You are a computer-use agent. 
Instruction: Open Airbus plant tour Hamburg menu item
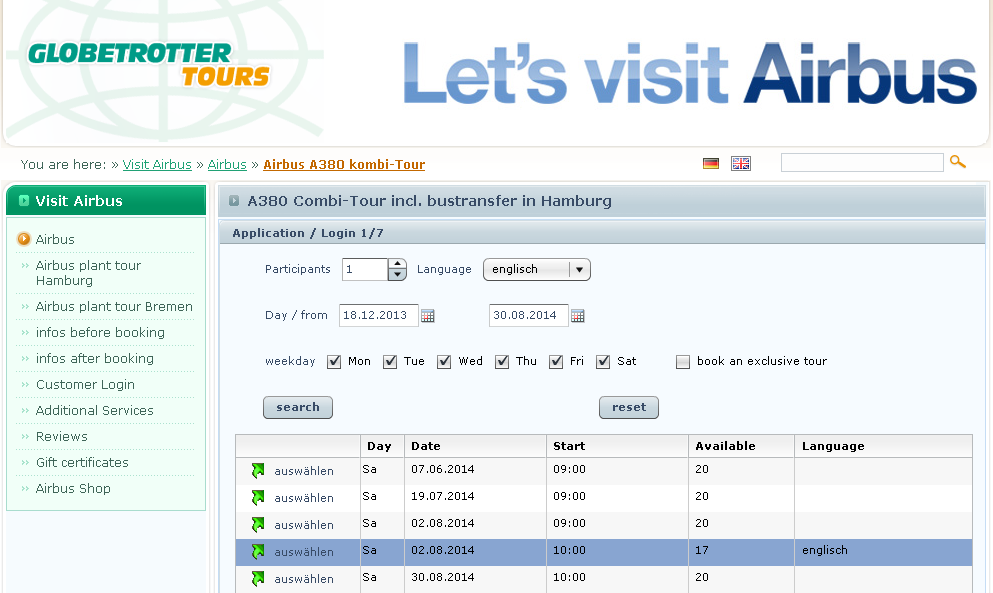[x=88, y=273]
